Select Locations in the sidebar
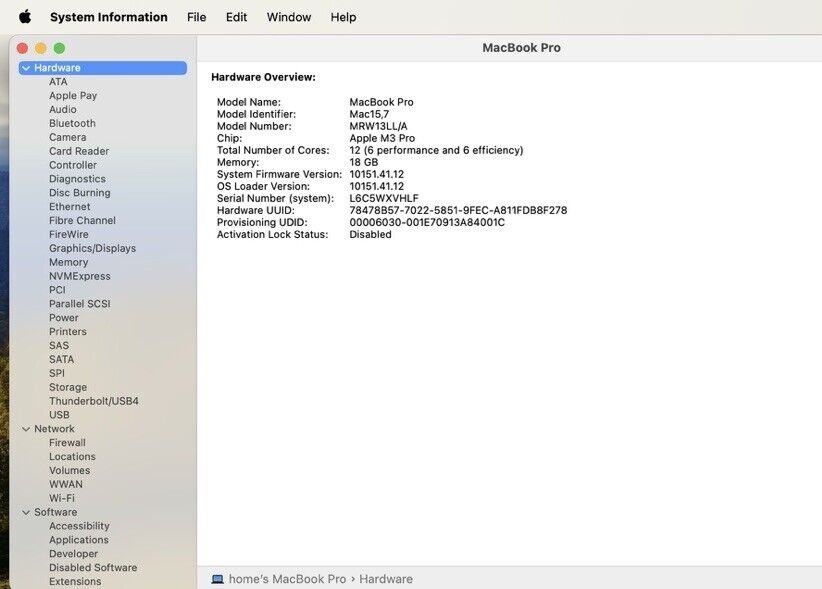Screen dimensions: 822x589 click(x=72, y=456)
